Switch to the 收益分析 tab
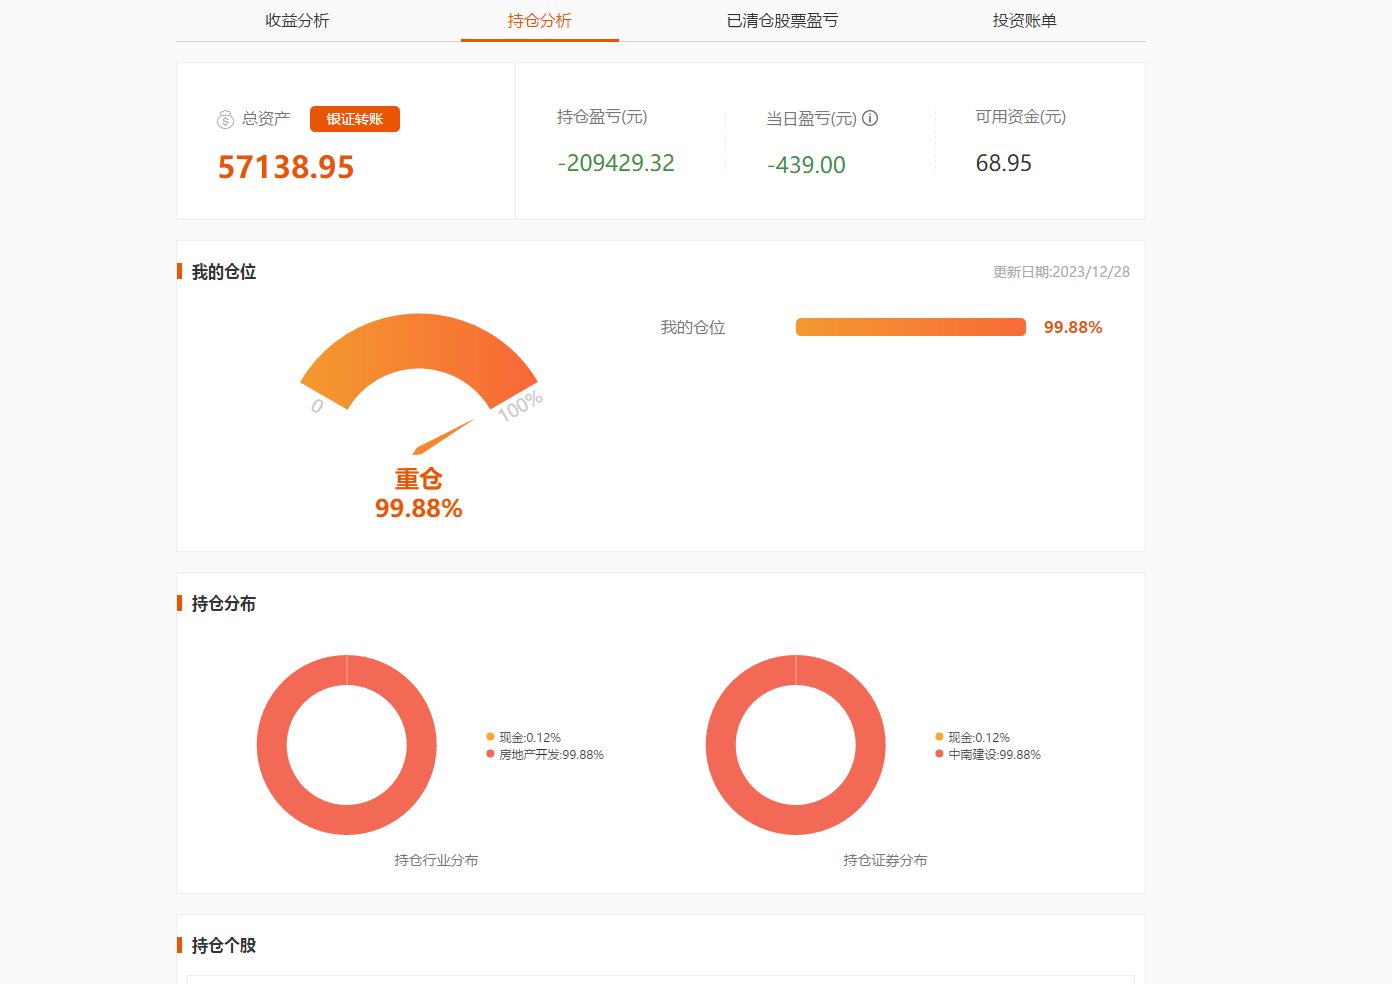Image resolution: width=1392 pixels, height=984 pixels. click(297, 21)
